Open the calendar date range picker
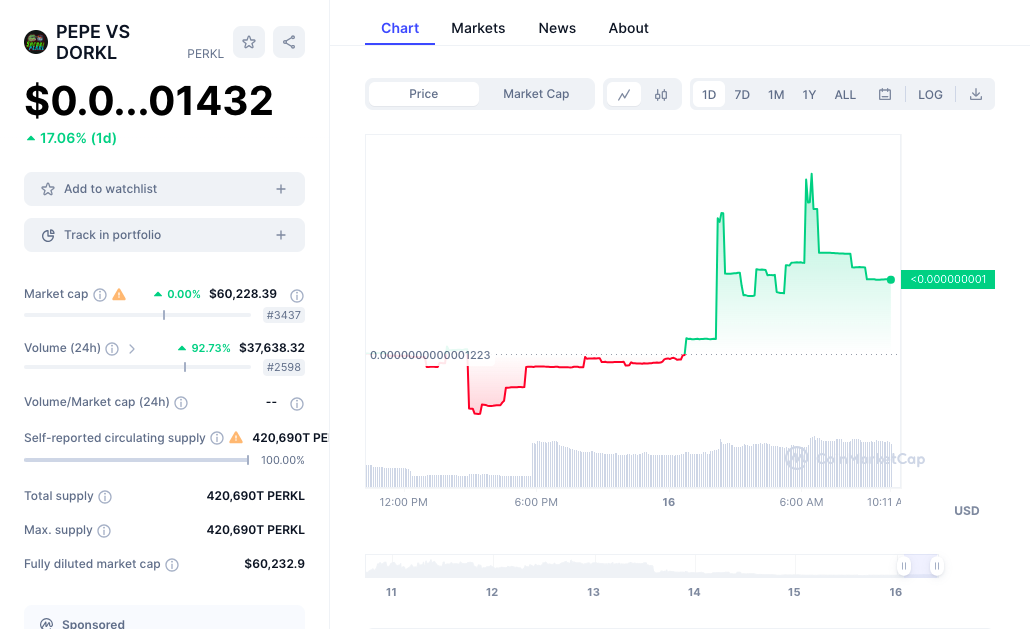The height and width of the screenshot is (629, 1030). pyautogui.click(x=885, y=95)
